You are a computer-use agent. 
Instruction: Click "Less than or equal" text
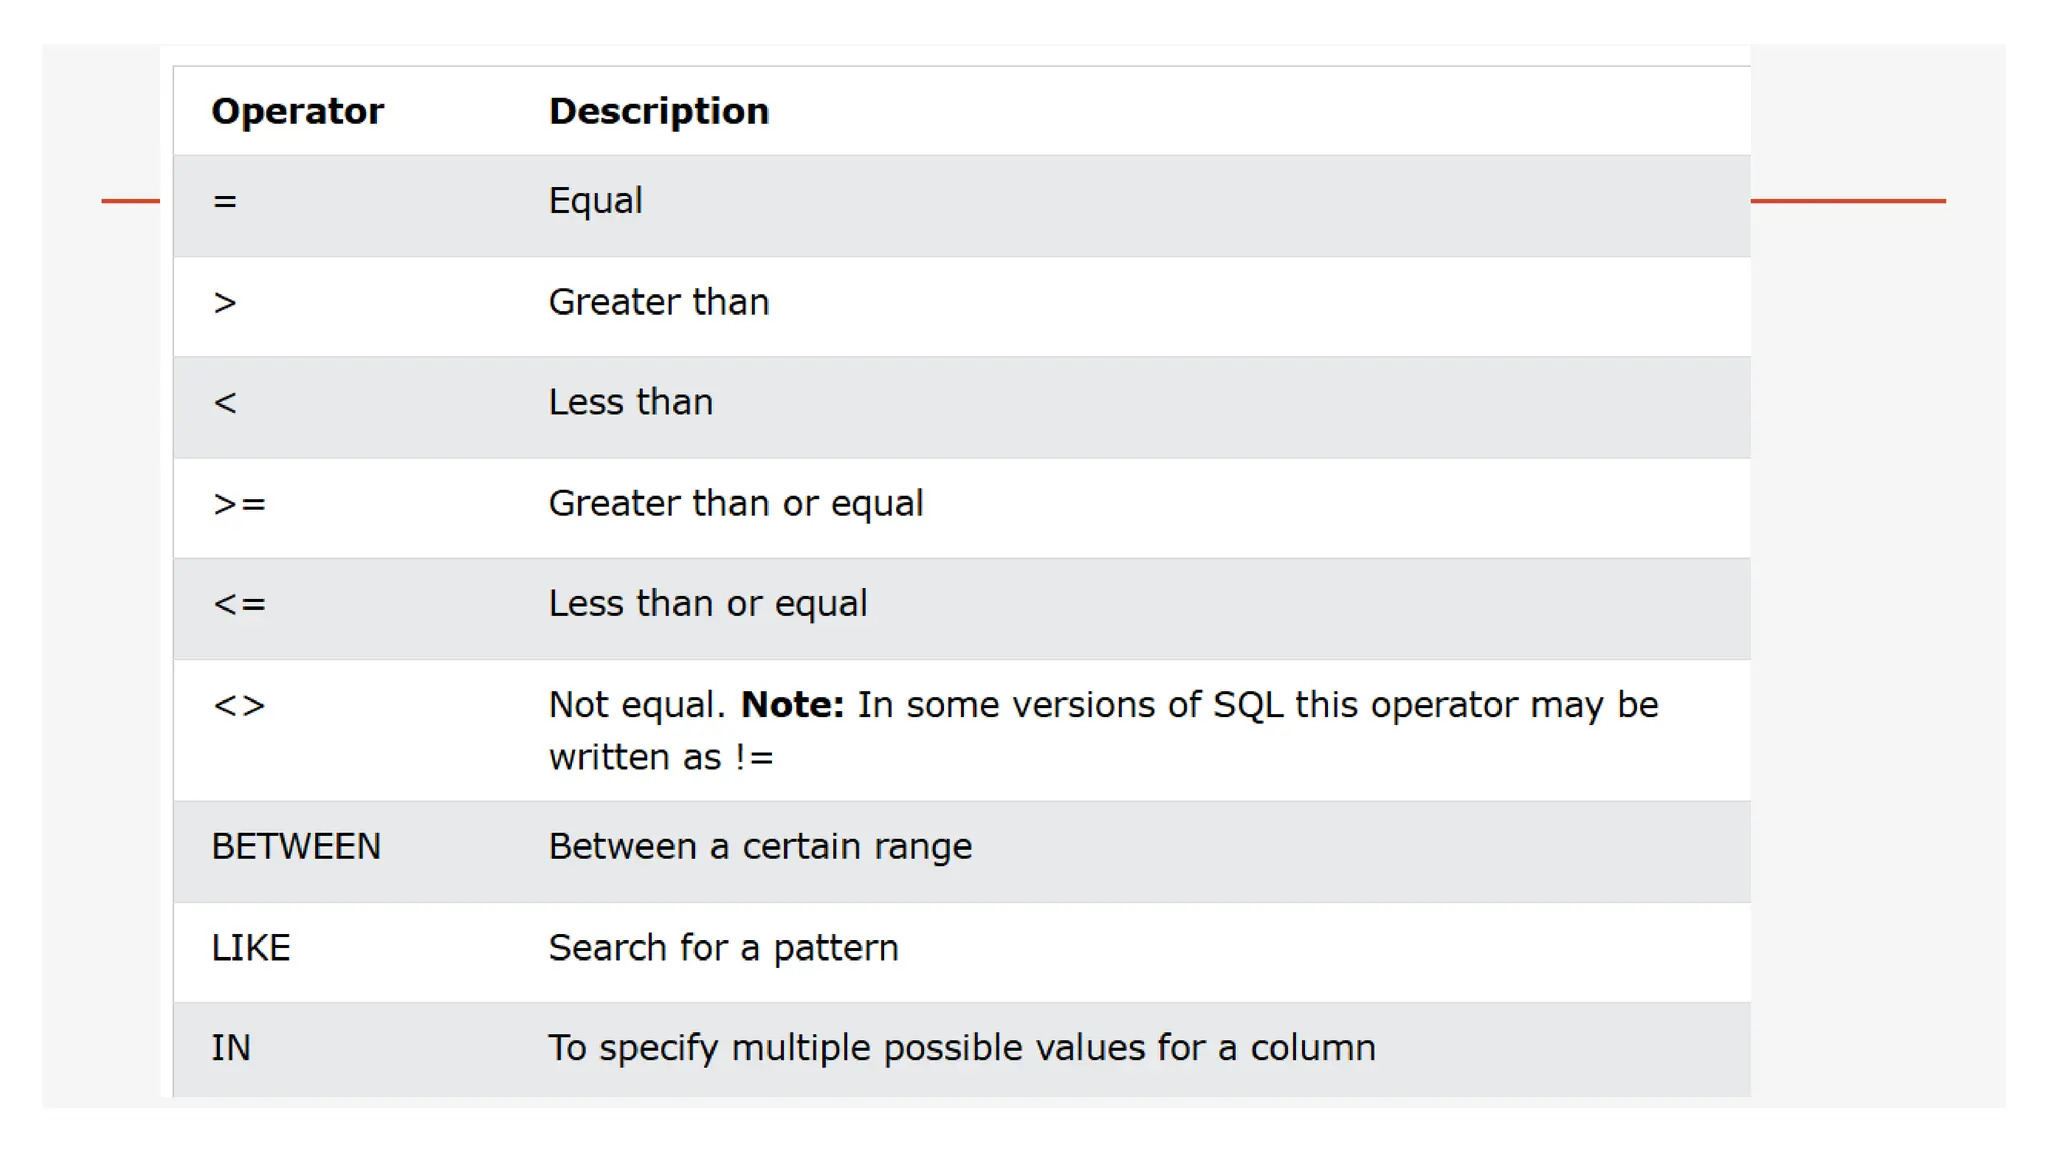(x=707, y=603)
